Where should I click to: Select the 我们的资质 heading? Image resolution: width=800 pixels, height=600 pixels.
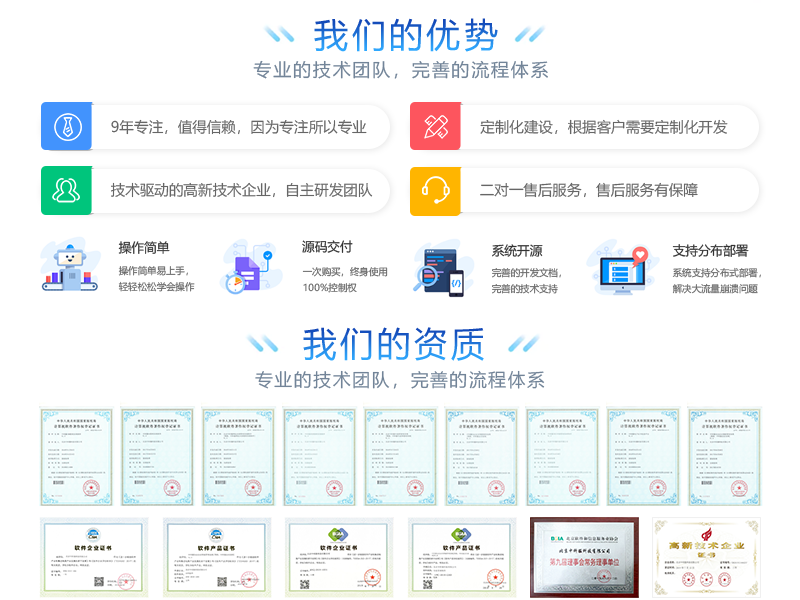tap(394, 344)
